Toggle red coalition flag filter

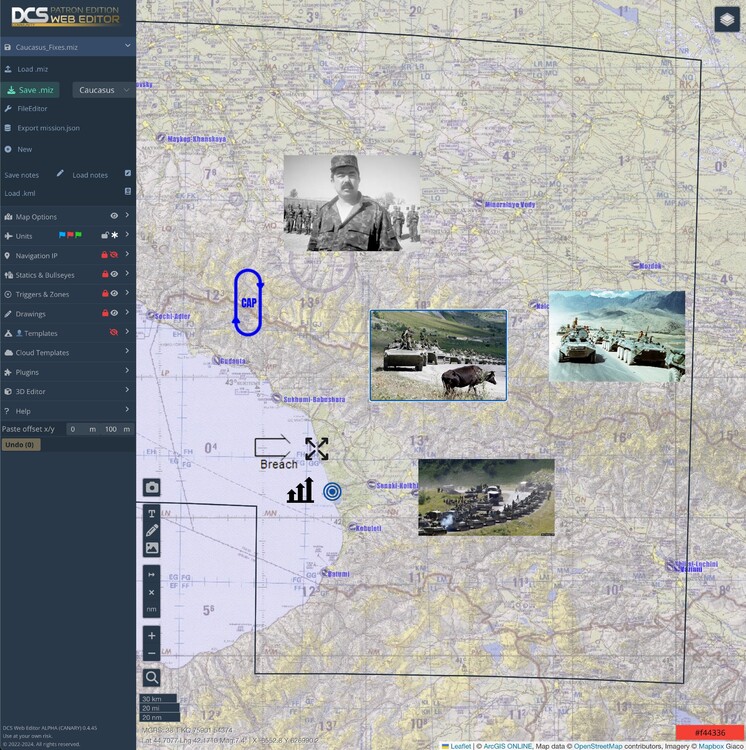coord(70,235)
